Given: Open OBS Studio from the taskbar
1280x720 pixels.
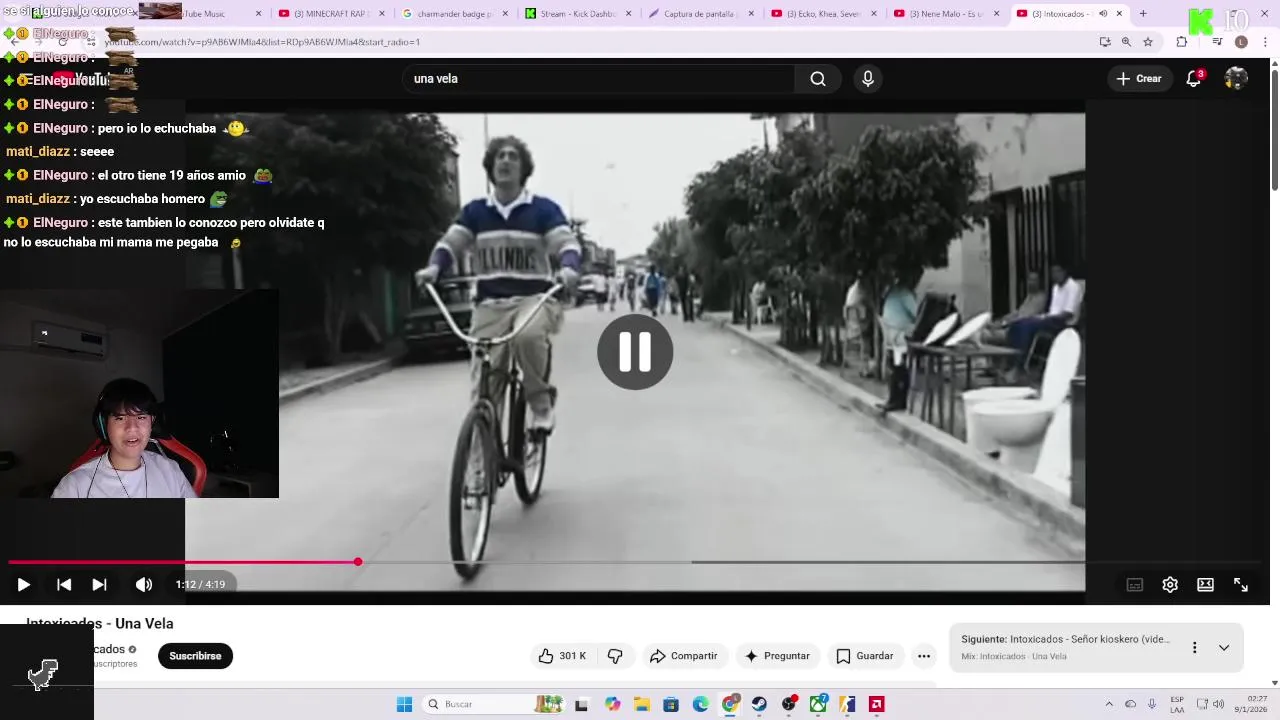Looking at the screenshot, I should click(x=789, y=704).
